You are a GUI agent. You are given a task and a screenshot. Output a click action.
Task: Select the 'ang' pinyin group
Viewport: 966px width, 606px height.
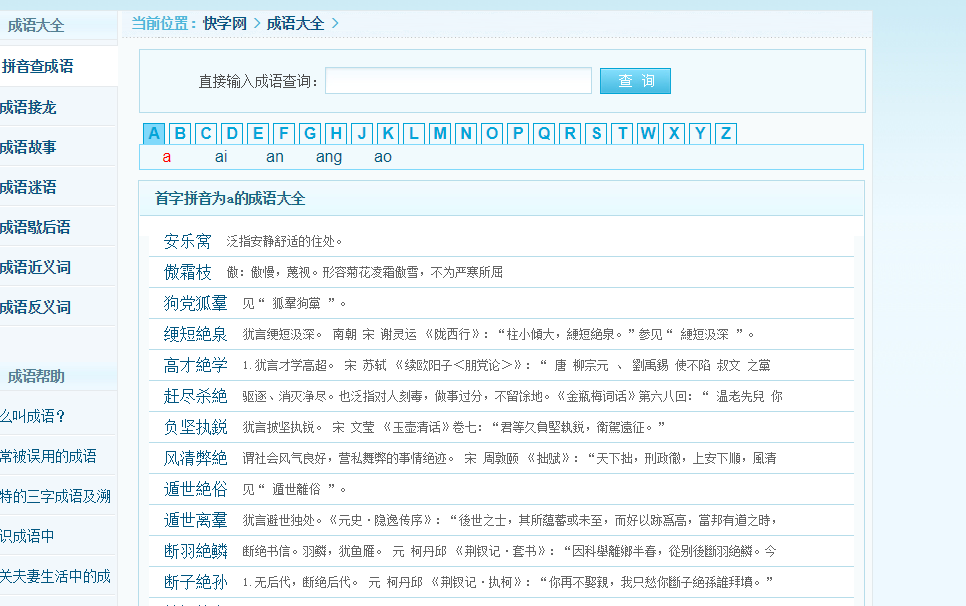tap(328, 157)
